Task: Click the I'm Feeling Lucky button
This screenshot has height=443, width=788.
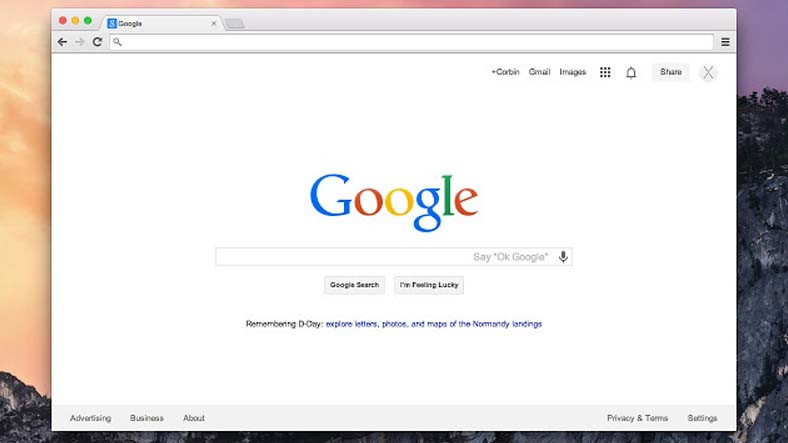Action: tap(429, 285)
